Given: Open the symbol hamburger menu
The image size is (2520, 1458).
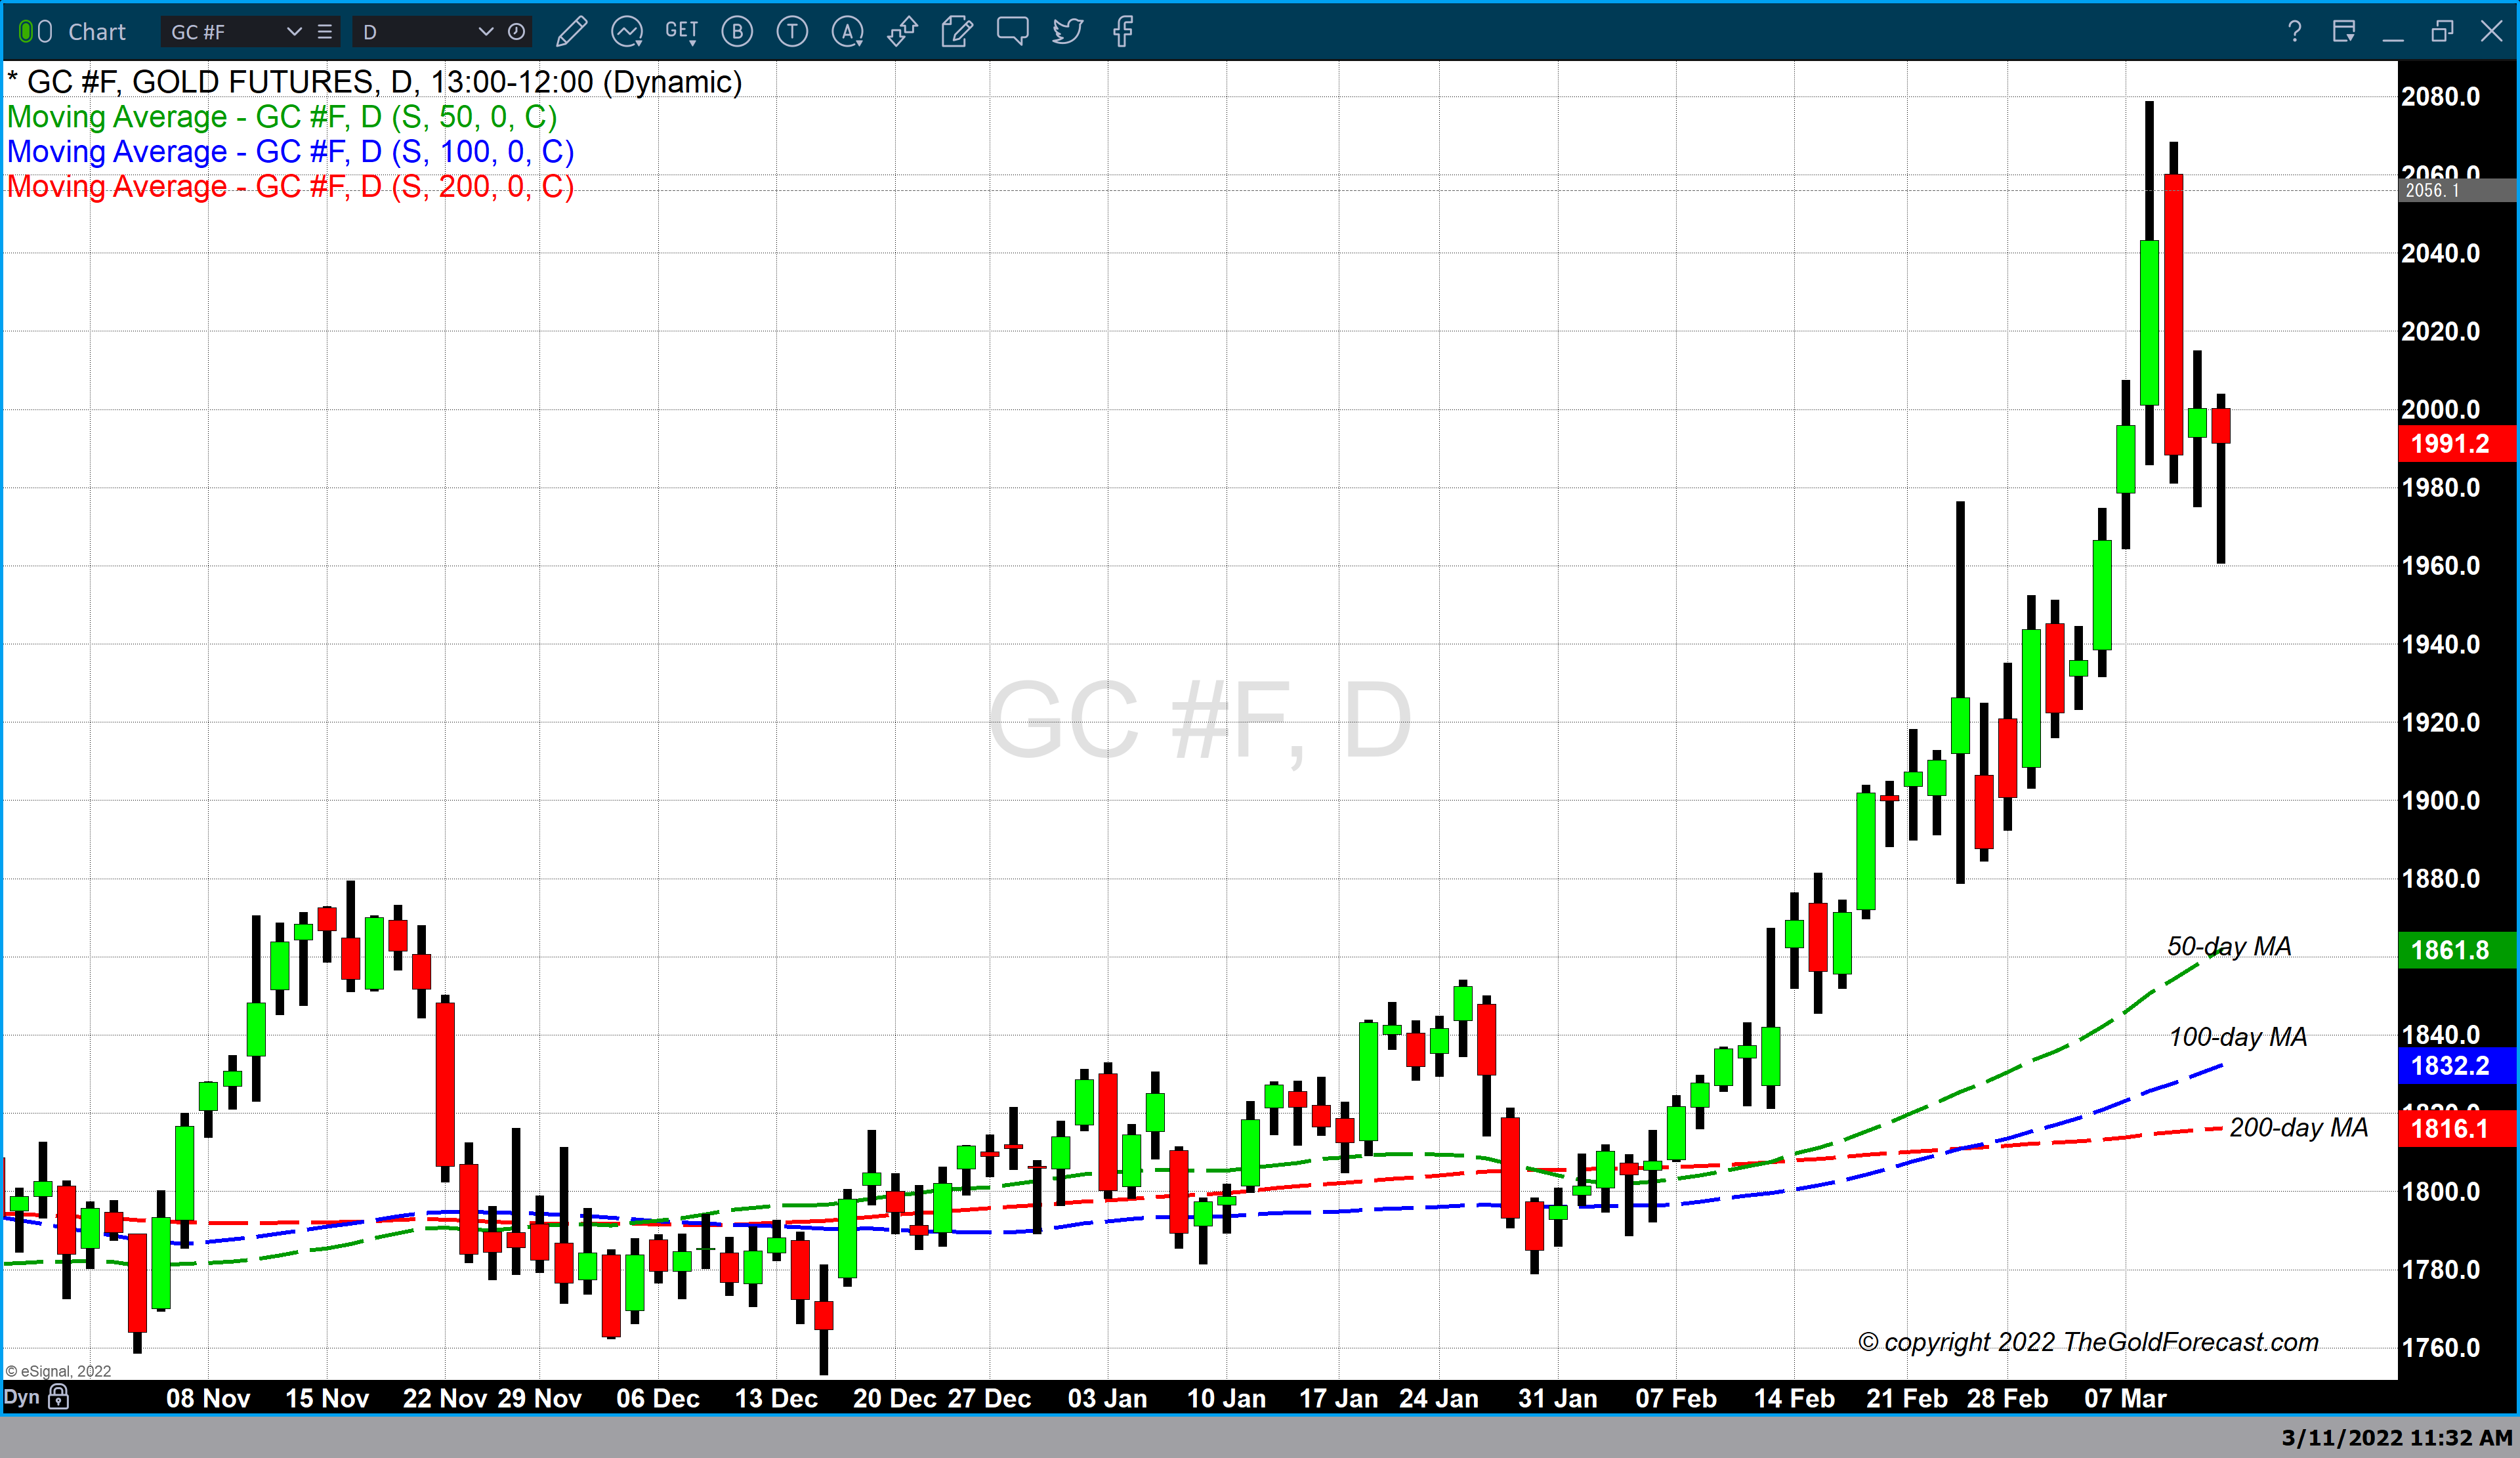Looking at the screenshot, I should point(324,32).
